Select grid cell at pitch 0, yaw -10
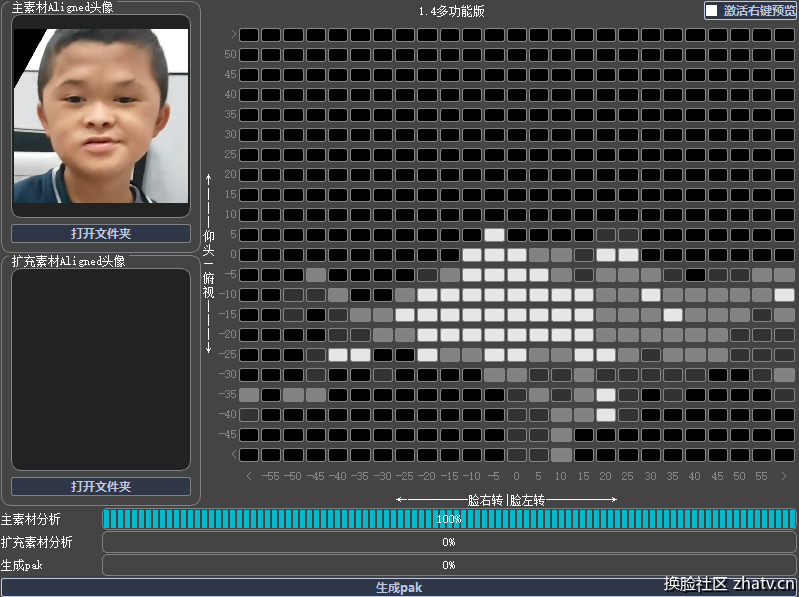Viewport: 799px width, 597px height. [472, 255]
